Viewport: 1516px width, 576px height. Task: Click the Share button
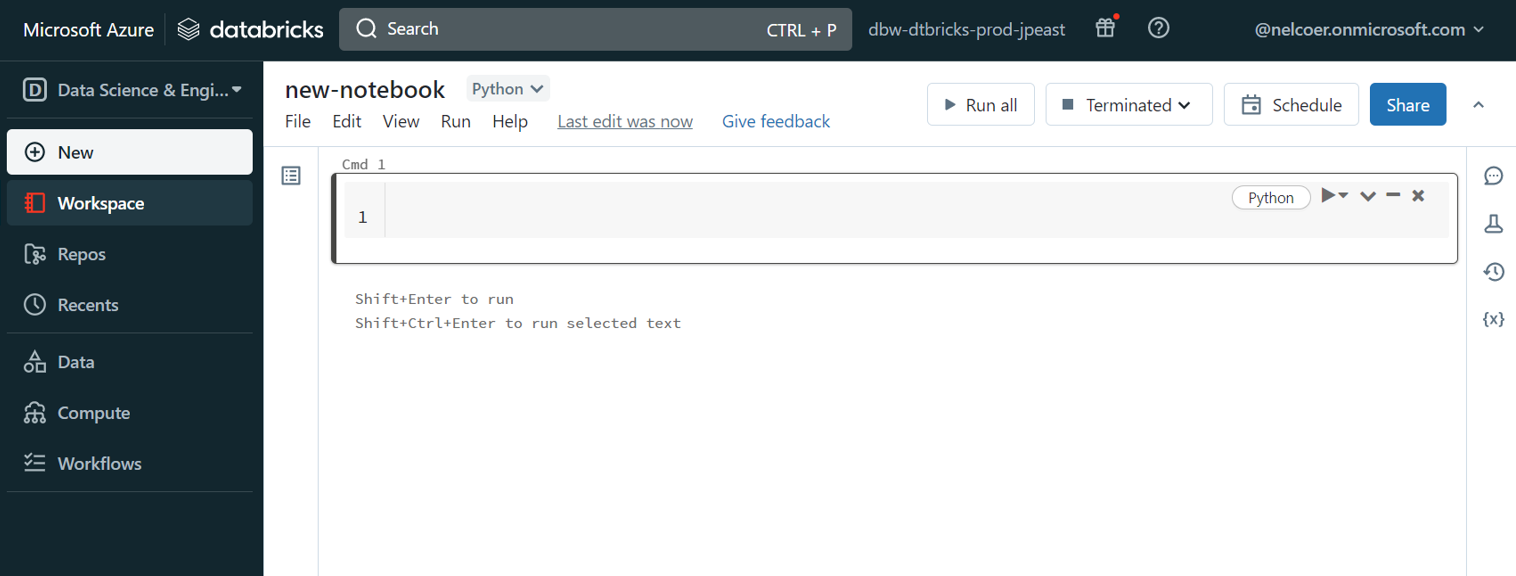(1407, 105)
